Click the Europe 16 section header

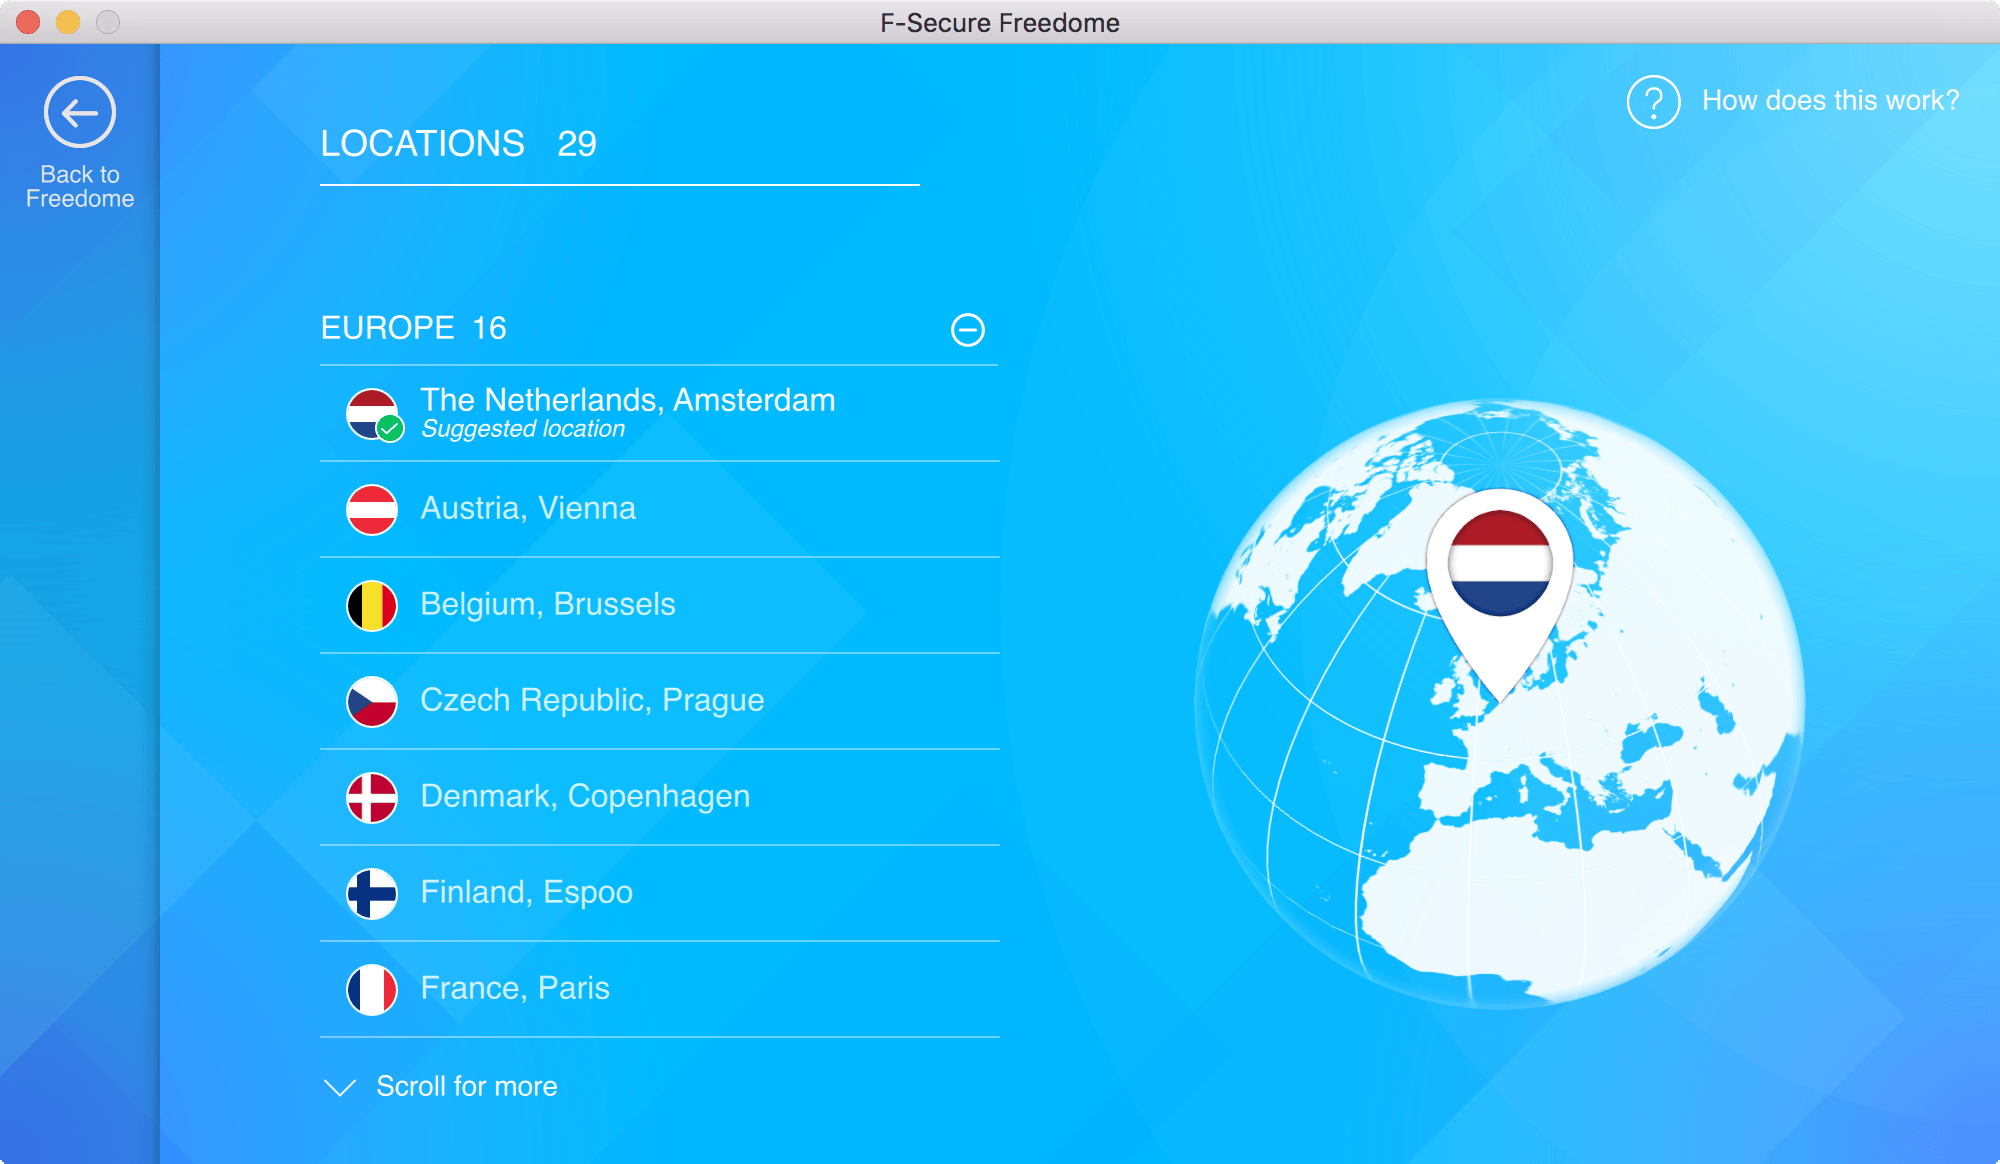click(414, 328)
